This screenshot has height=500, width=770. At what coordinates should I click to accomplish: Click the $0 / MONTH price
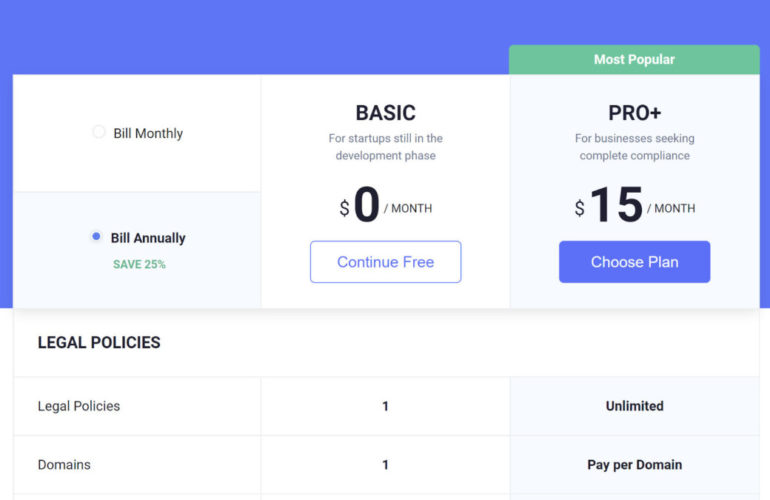[x=385, y=206]
